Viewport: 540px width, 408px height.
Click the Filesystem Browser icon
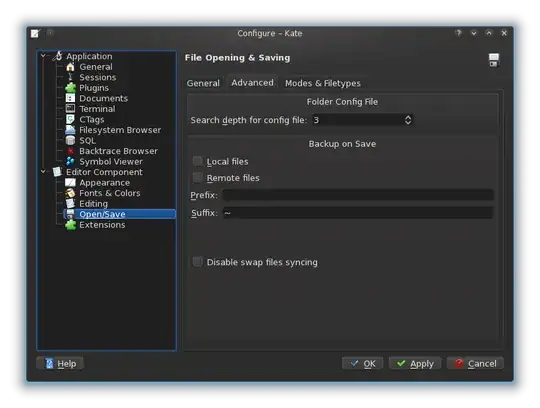[70, 130]
